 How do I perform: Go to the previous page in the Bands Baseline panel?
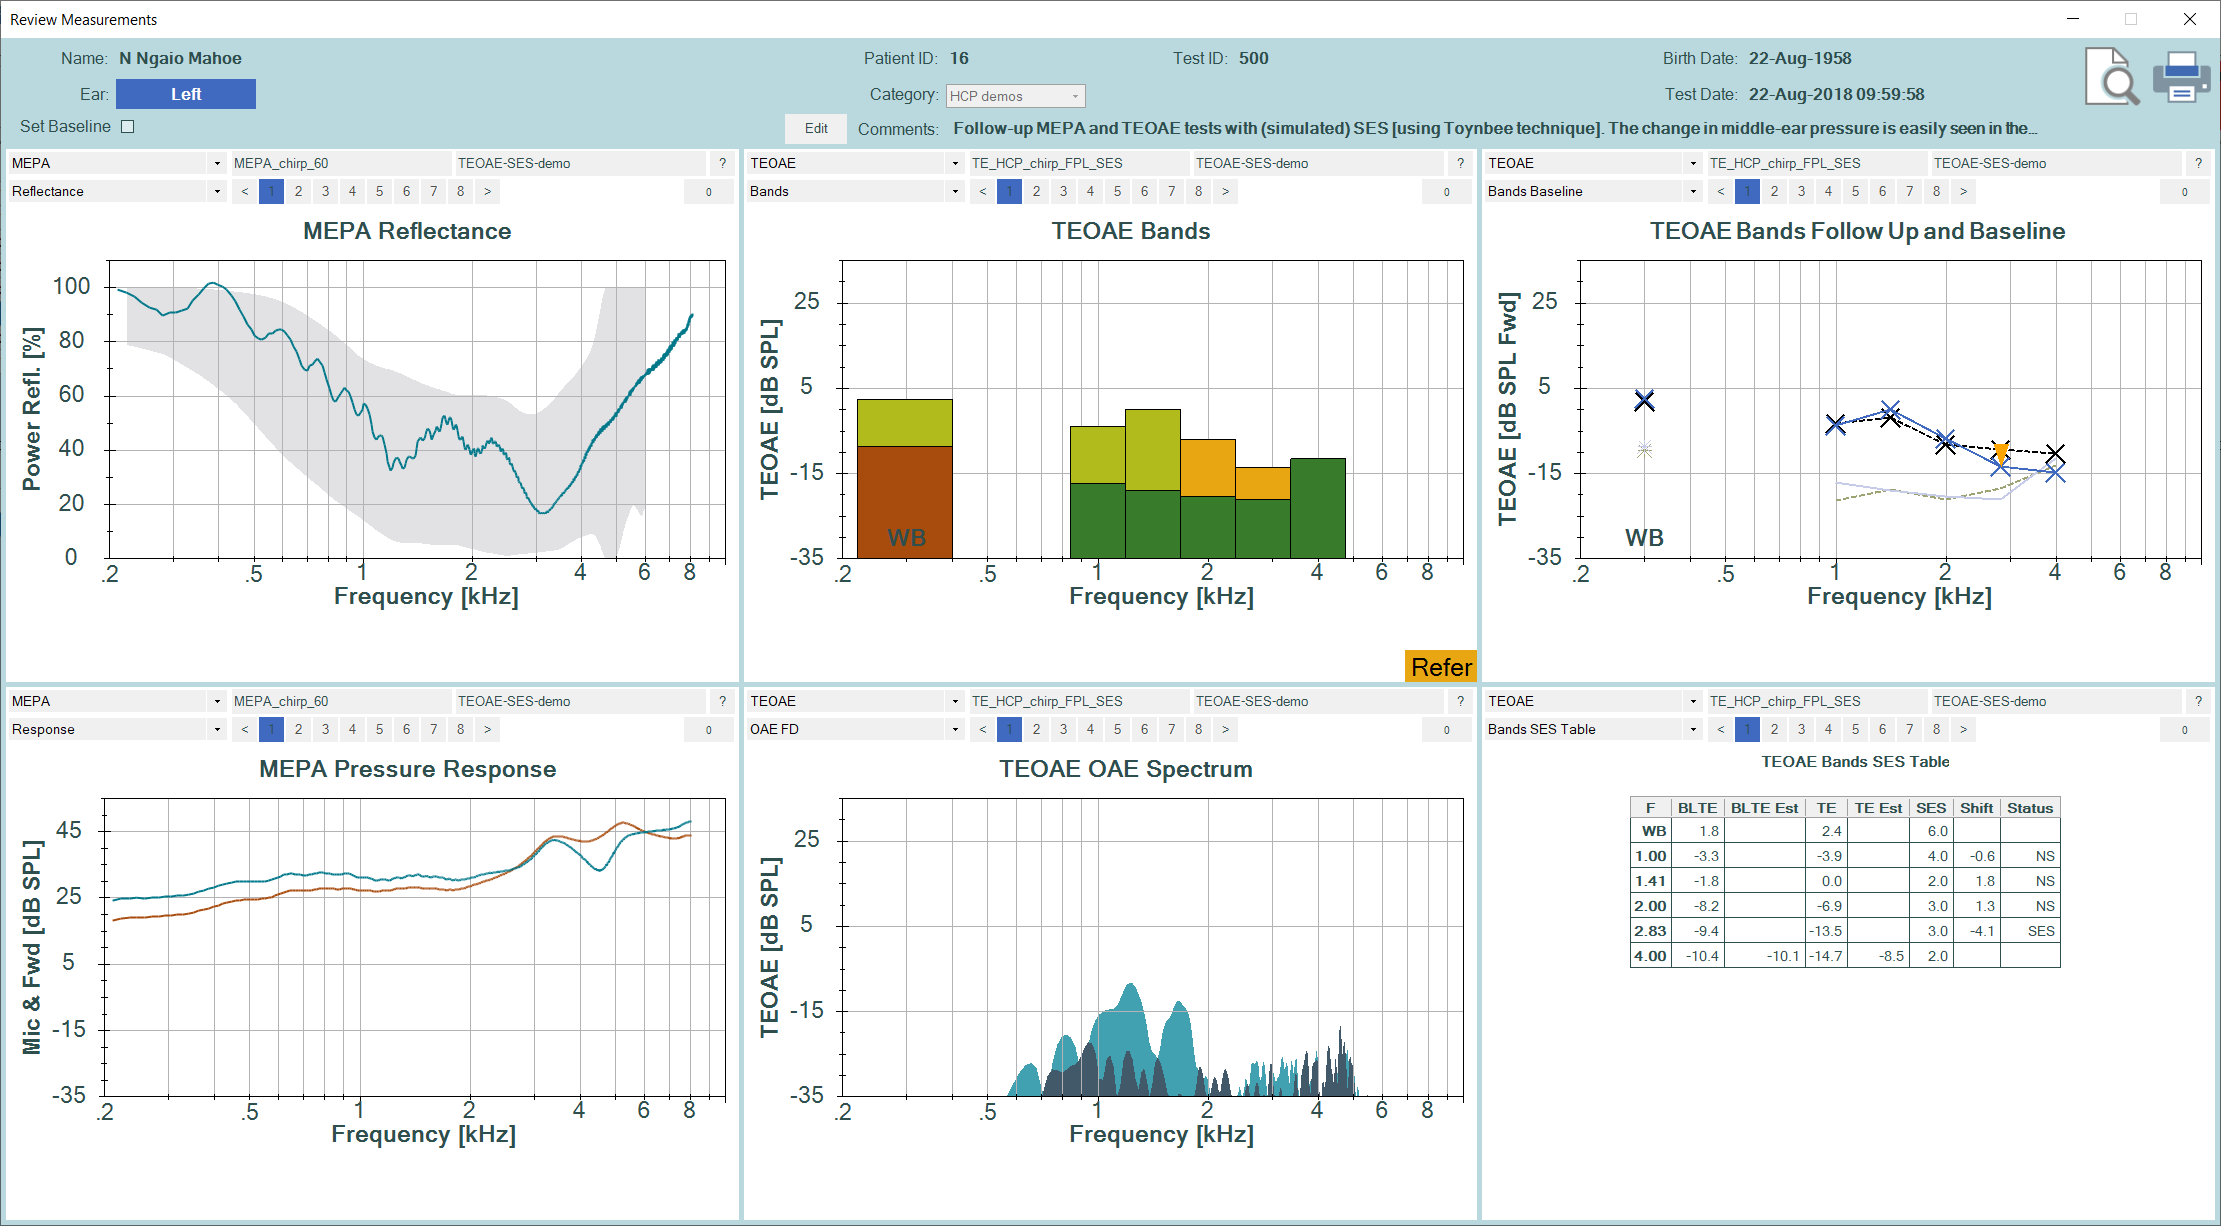pyautogui.click(x=1720, y=191)
